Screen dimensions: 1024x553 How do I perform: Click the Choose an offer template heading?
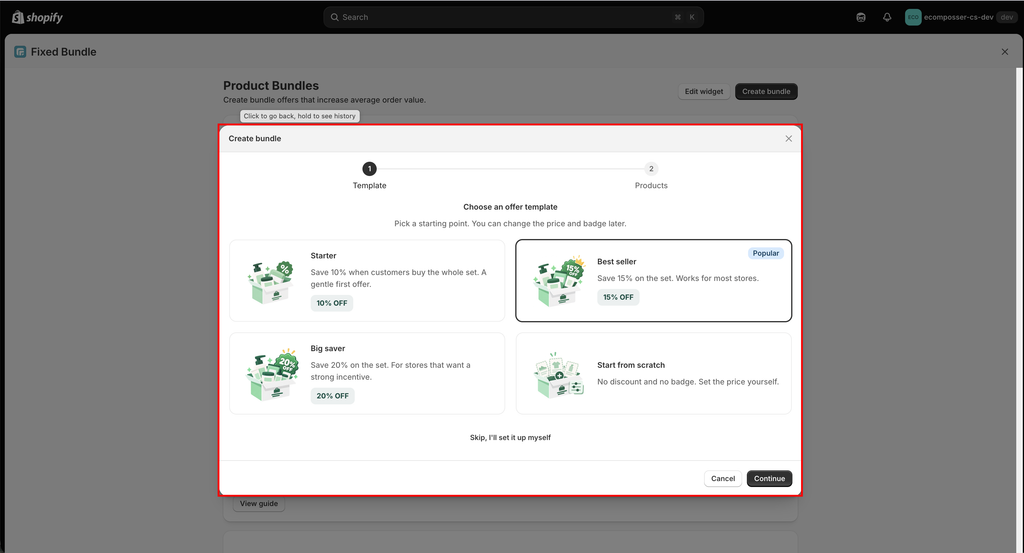(x=510, y=207)
